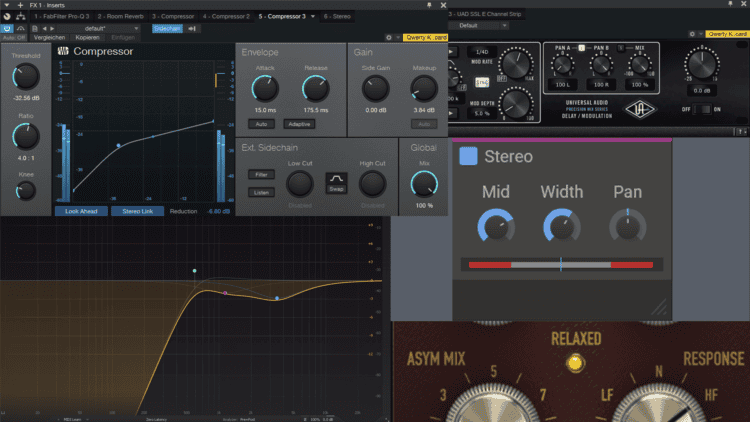This screenshot has height=422, width=750.
Task: Open the default* preset dropdown
Action: pos(99,29)
